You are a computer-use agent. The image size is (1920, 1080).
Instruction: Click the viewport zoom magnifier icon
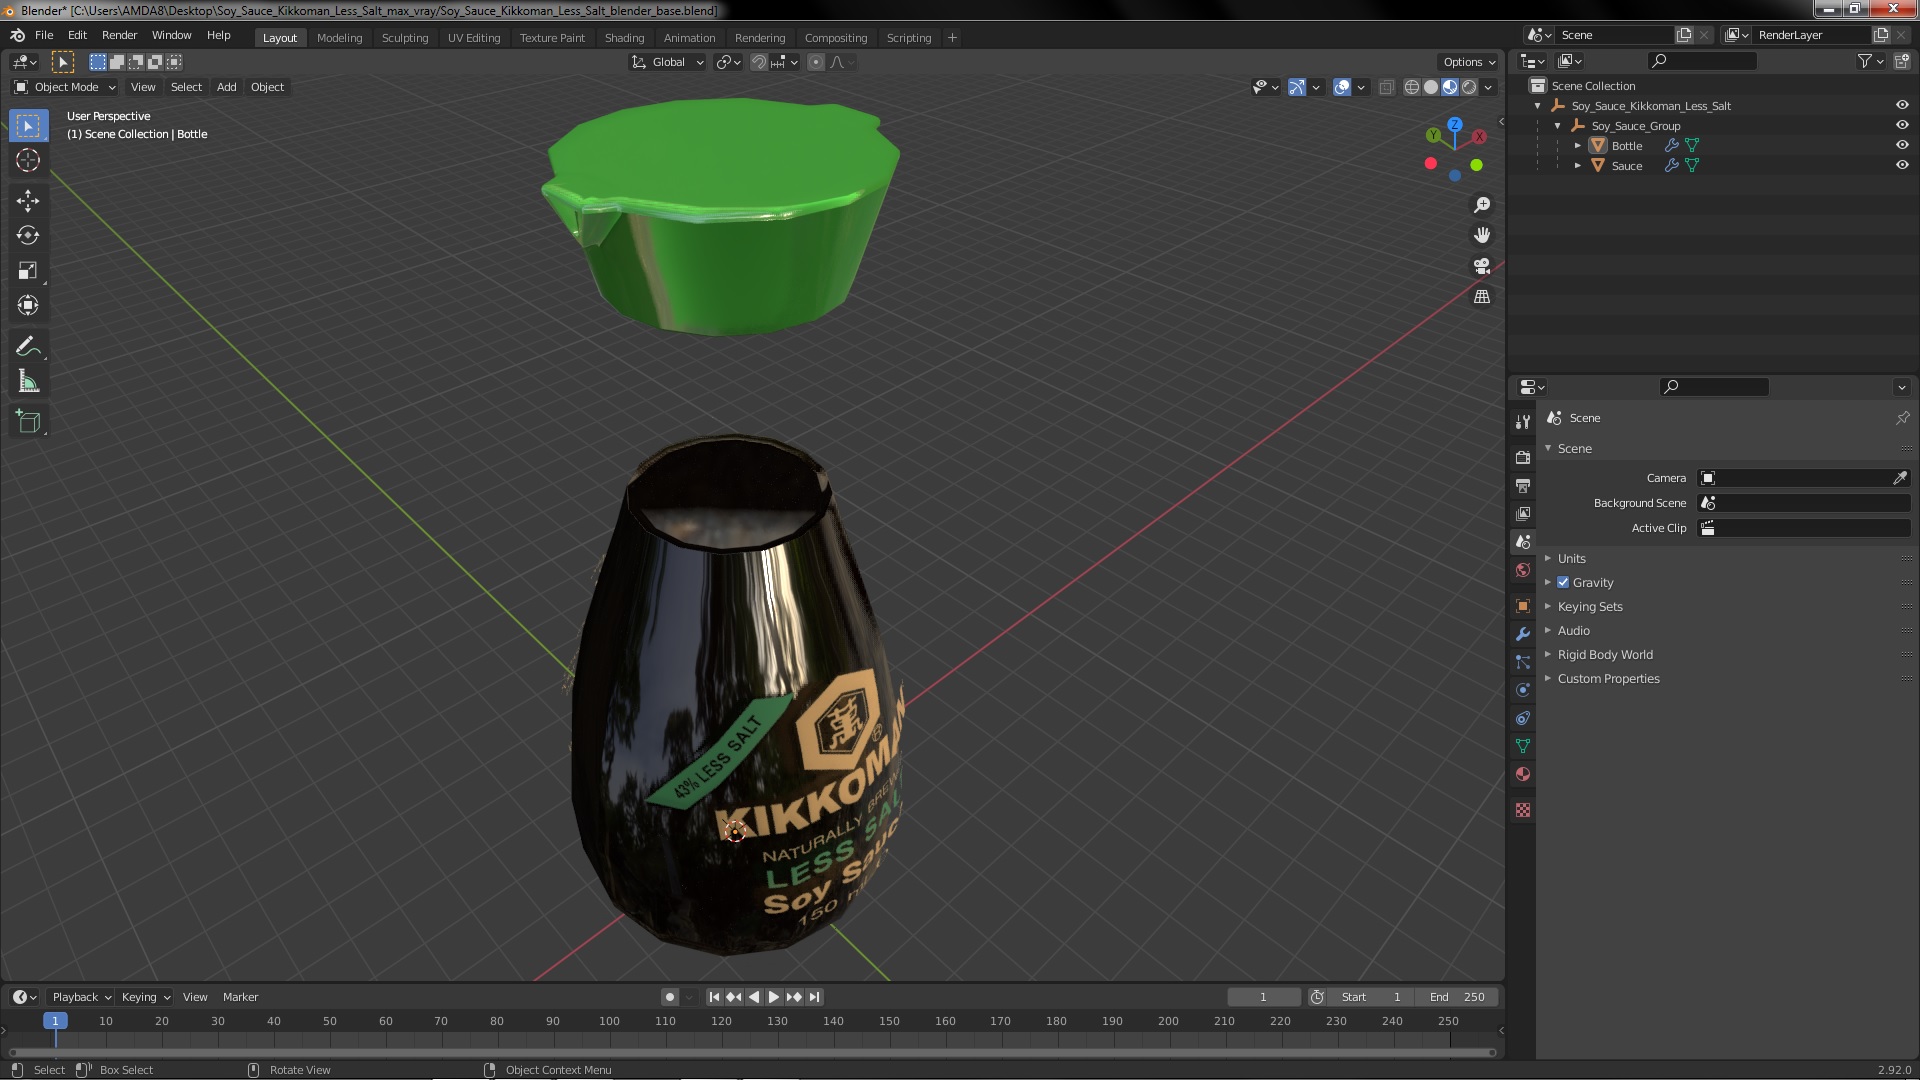[x=1482, y=204]
